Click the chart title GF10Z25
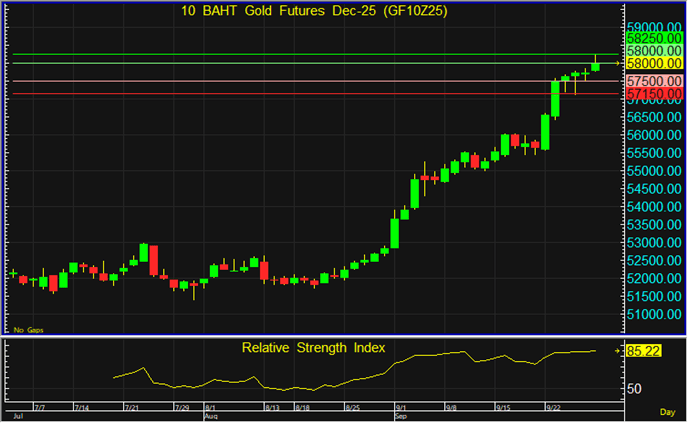 tap(314, 11)
